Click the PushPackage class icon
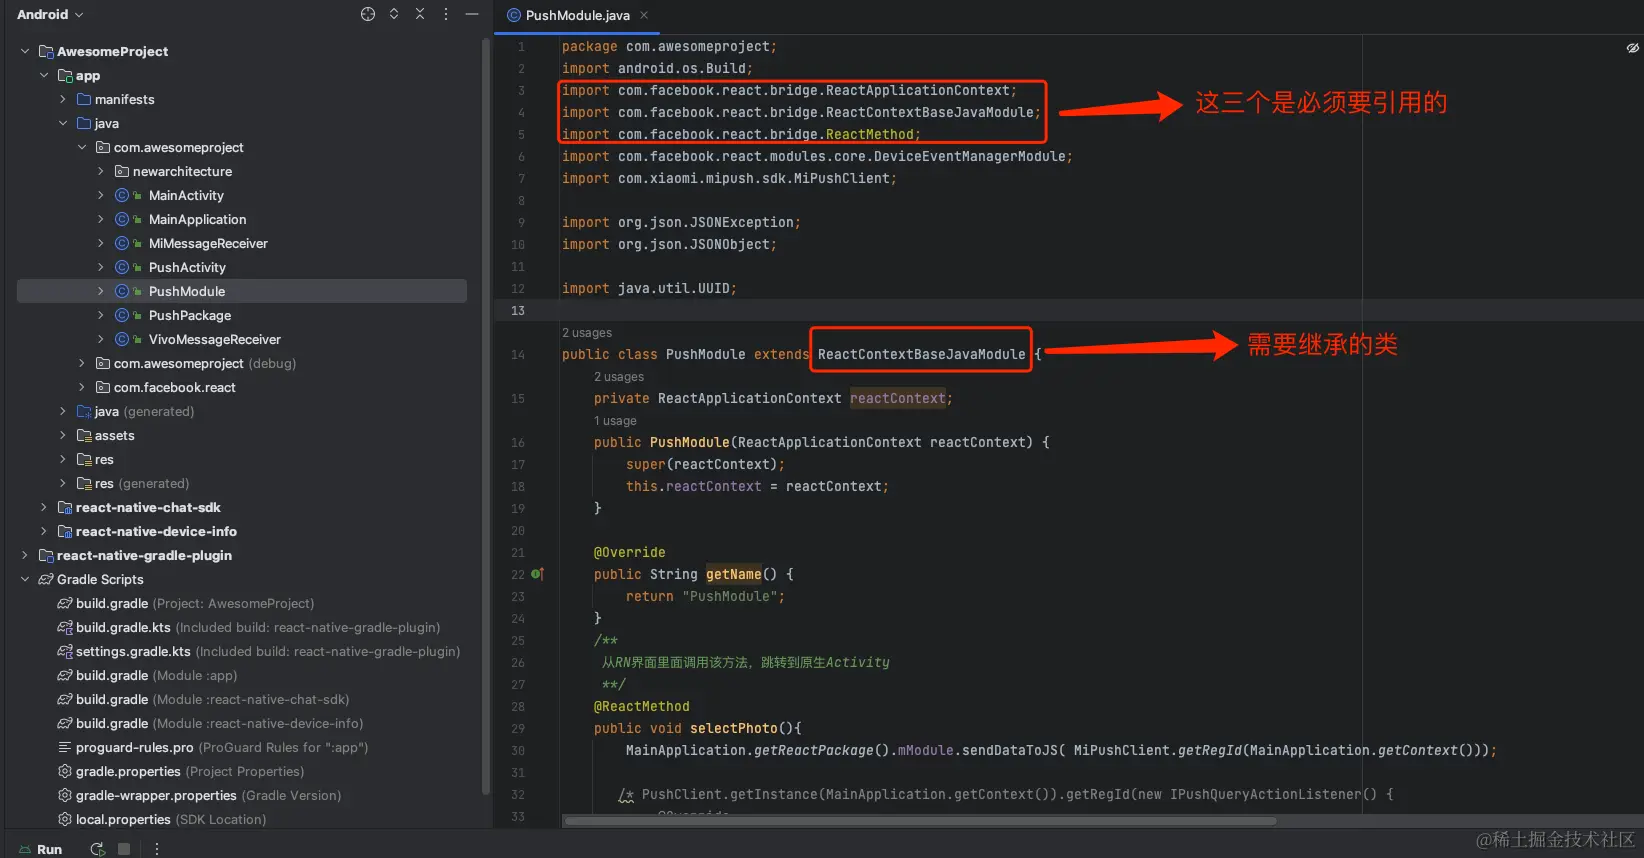Screen dimensions: 1644x858 [x=122, y=315]
